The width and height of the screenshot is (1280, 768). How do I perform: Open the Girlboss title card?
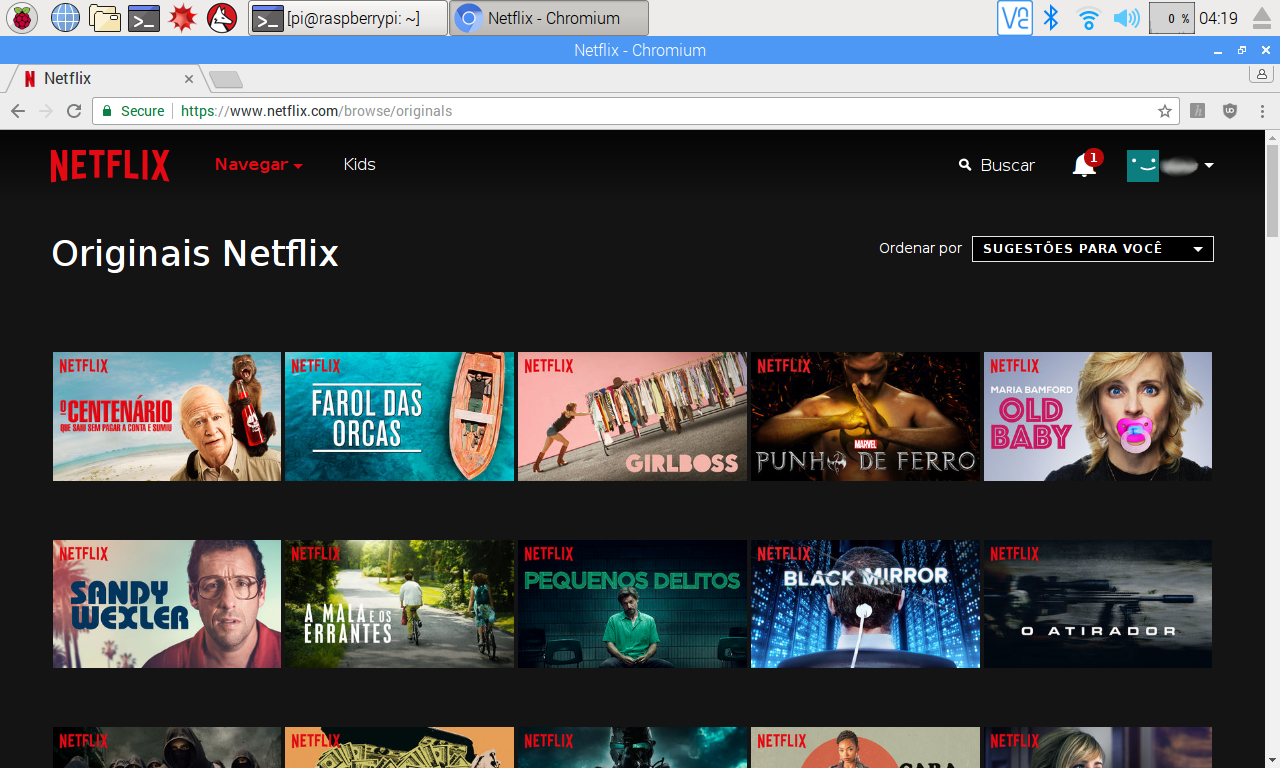[x=633, y=416]
